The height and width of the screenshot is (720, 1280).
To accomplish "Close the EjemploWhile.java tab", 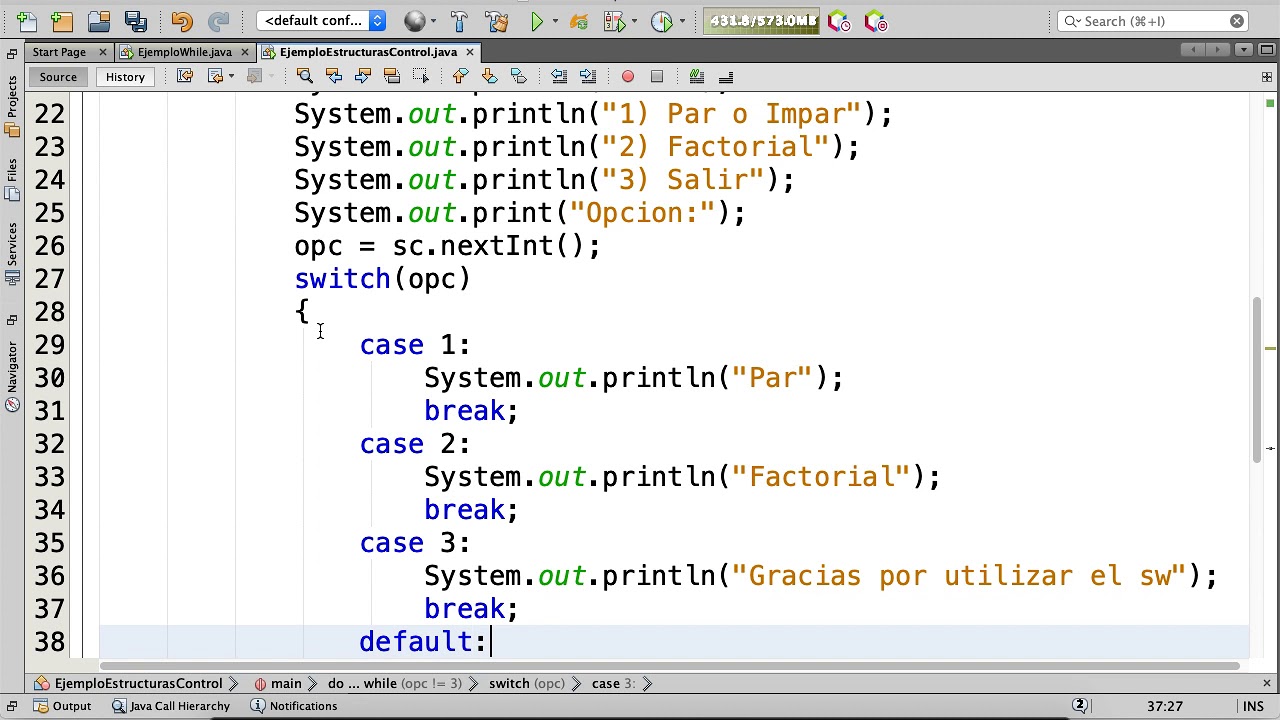I will [244, 52].
